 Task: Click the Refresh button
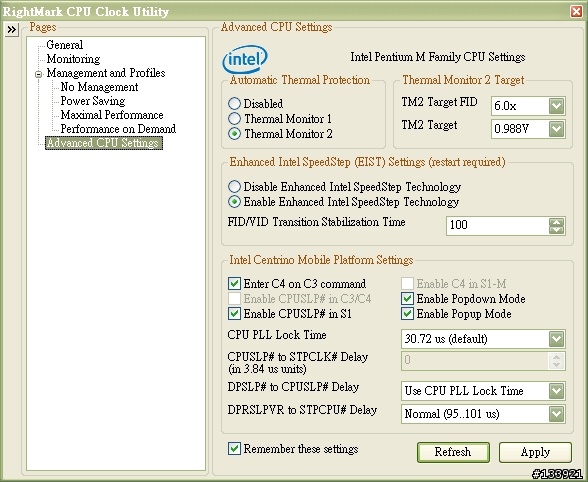[453, 452]
